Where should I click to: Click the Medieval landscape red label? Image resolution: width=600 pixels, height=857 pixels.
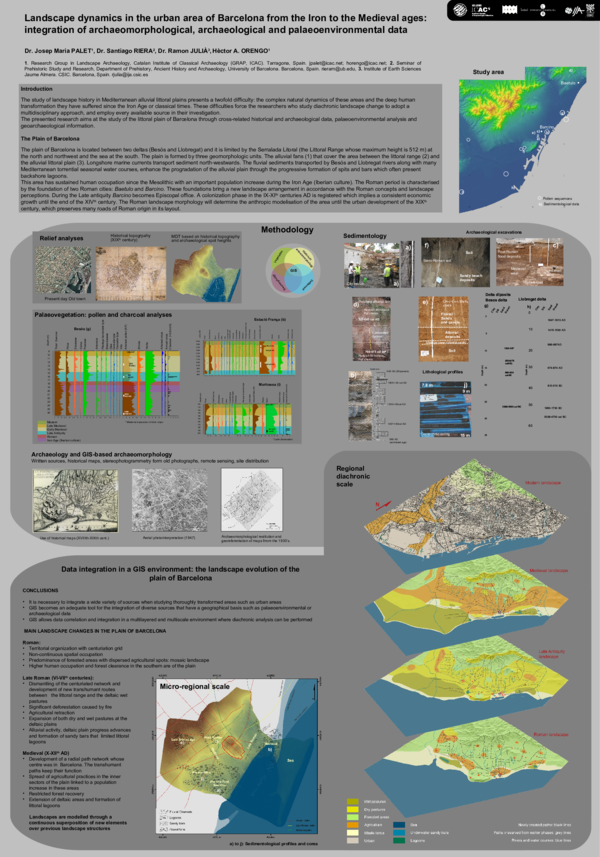pos(548,571)
